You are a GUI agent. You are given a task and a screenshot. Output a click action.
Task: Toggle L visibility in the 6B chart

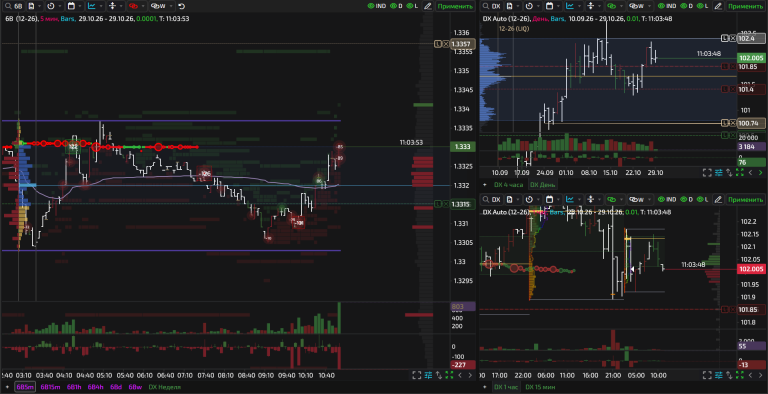pyautogui.click(x=413, y=6)
